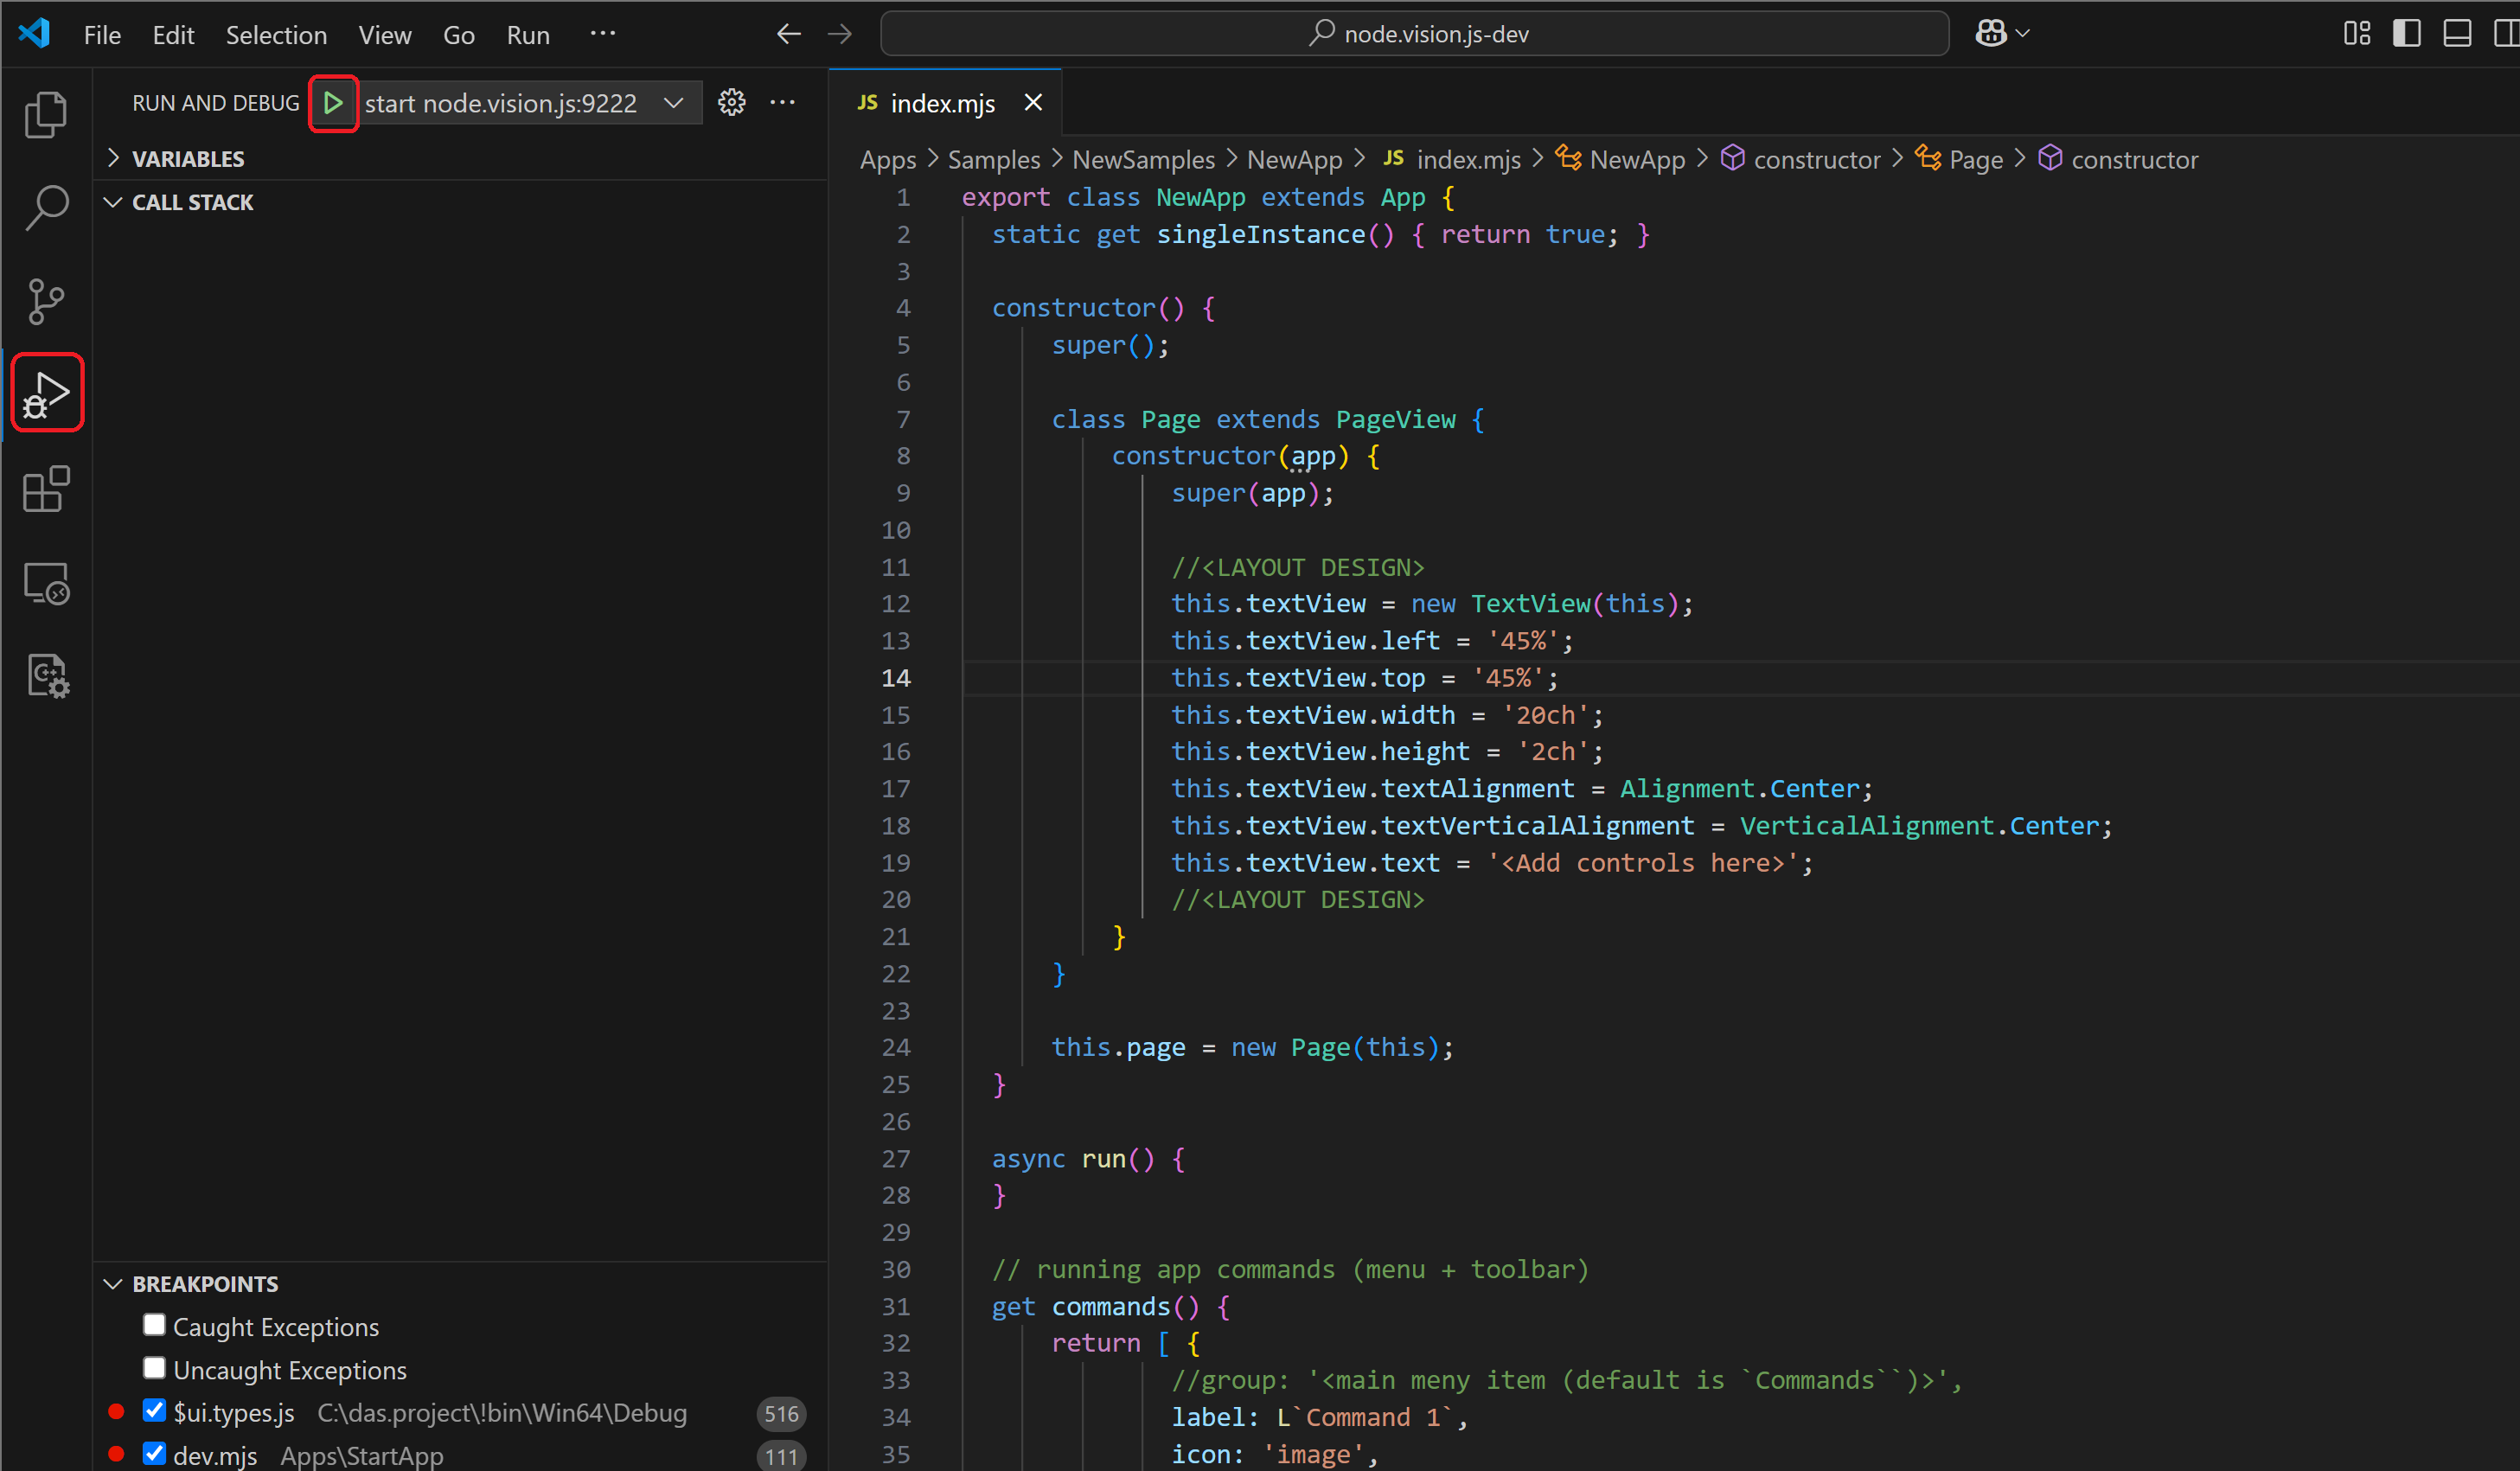Image resolution: width=2520 pixels, height=1471 pixels.
Task: Enable the Uncaught Exceptions breakpoint
Action: [x=153, y=1367]
